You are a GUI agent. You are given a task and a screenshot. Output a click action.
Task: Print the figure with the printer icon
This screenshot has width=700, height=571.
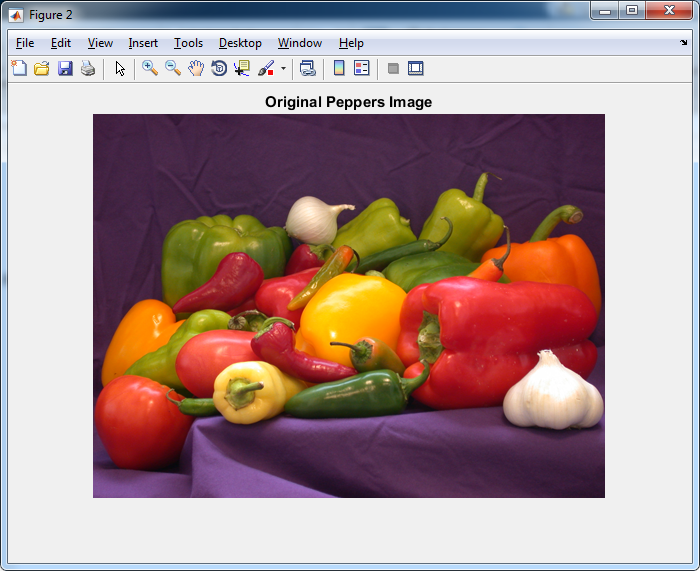[x=88, y=68]
